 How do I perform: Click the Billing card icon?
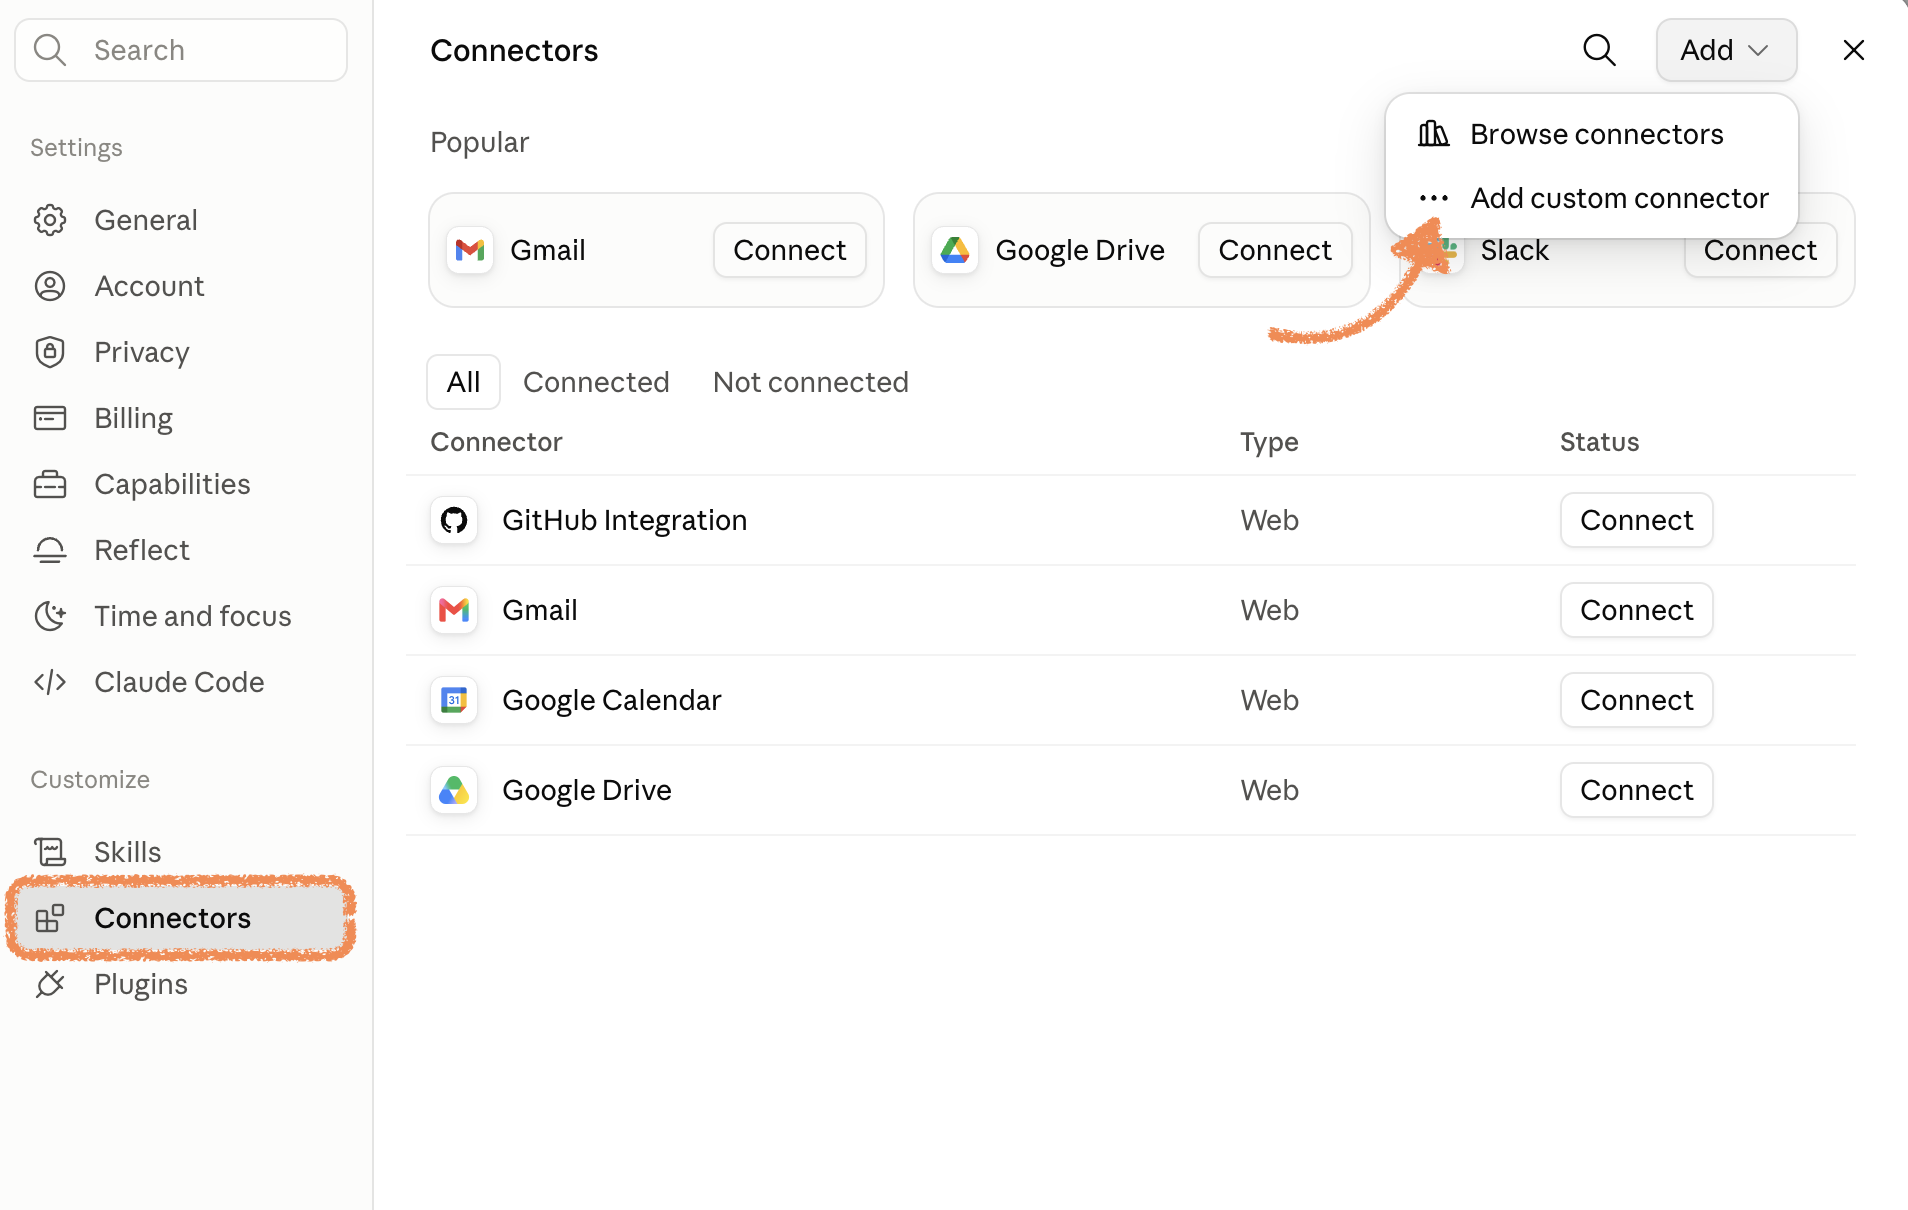coord(50,418)
